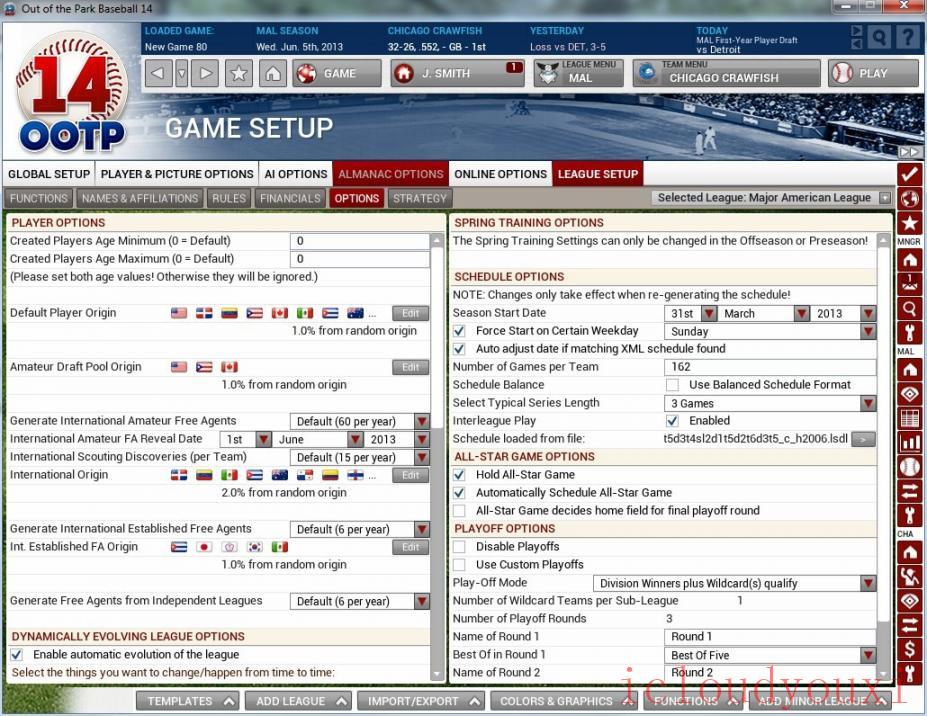
Task: Click Created Players Age Minimum input field
Action: 359,241
